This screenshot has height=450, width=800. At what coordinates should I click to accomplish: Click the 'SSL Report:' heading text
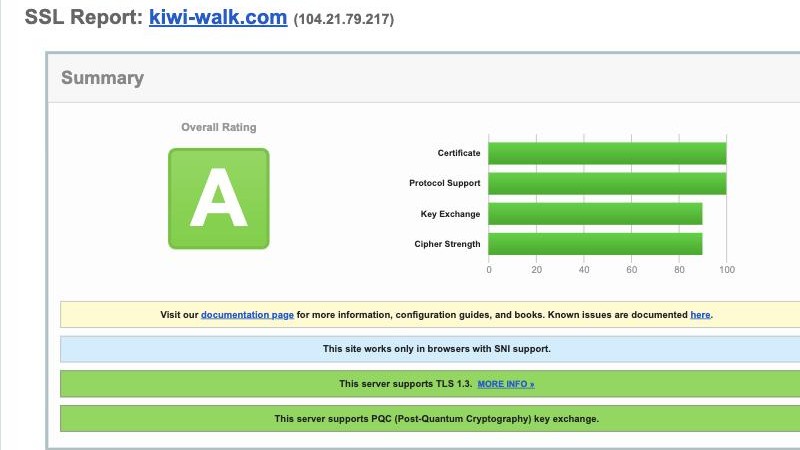(x=84, y=17)
